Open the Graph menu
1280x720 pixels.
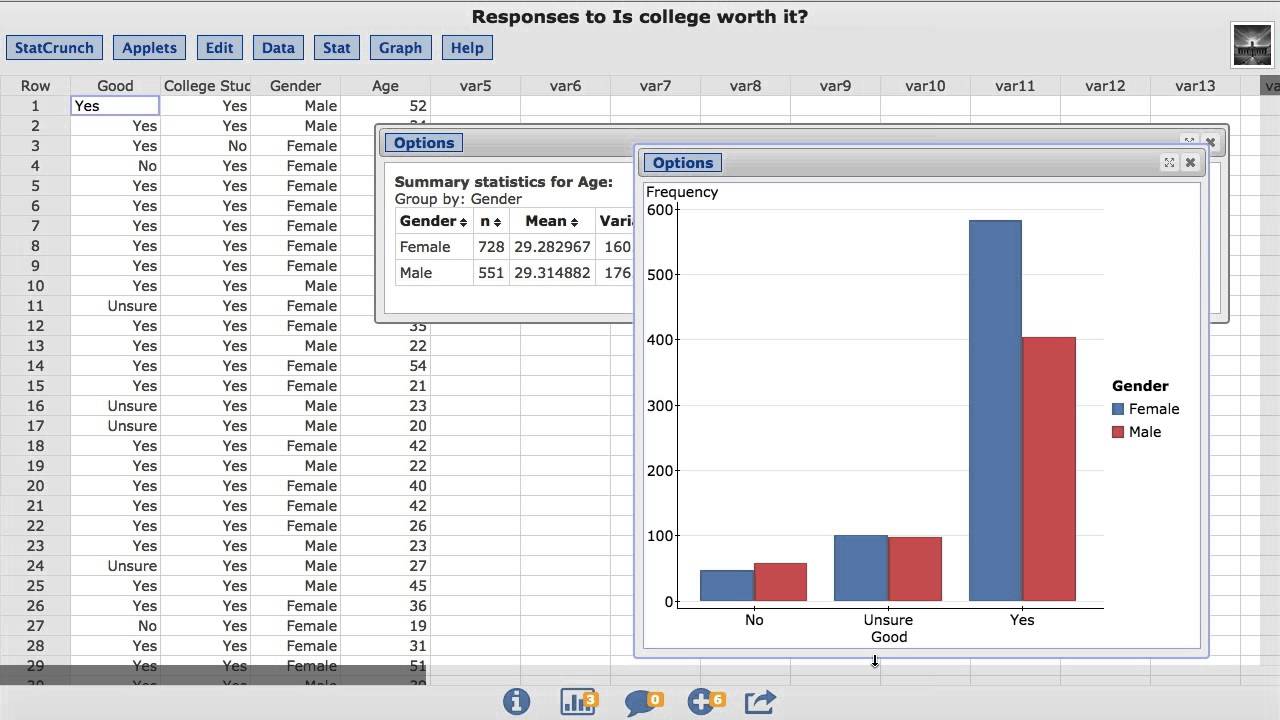pyautogui.click(x=400, y=48)
